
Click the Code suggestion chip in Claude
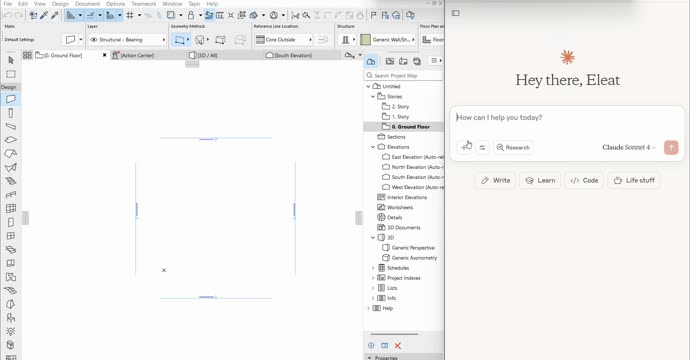click(x=584, y=180)
